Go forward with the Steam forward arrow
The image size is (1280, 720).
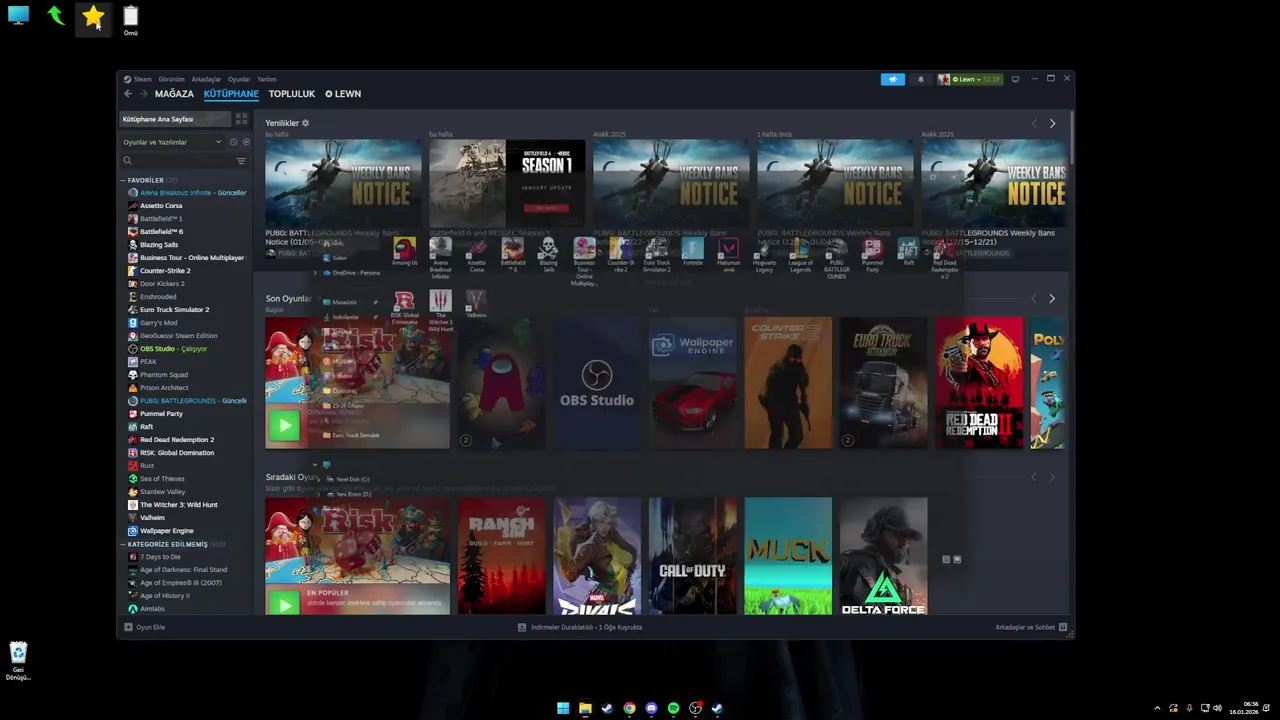point(144,94)
